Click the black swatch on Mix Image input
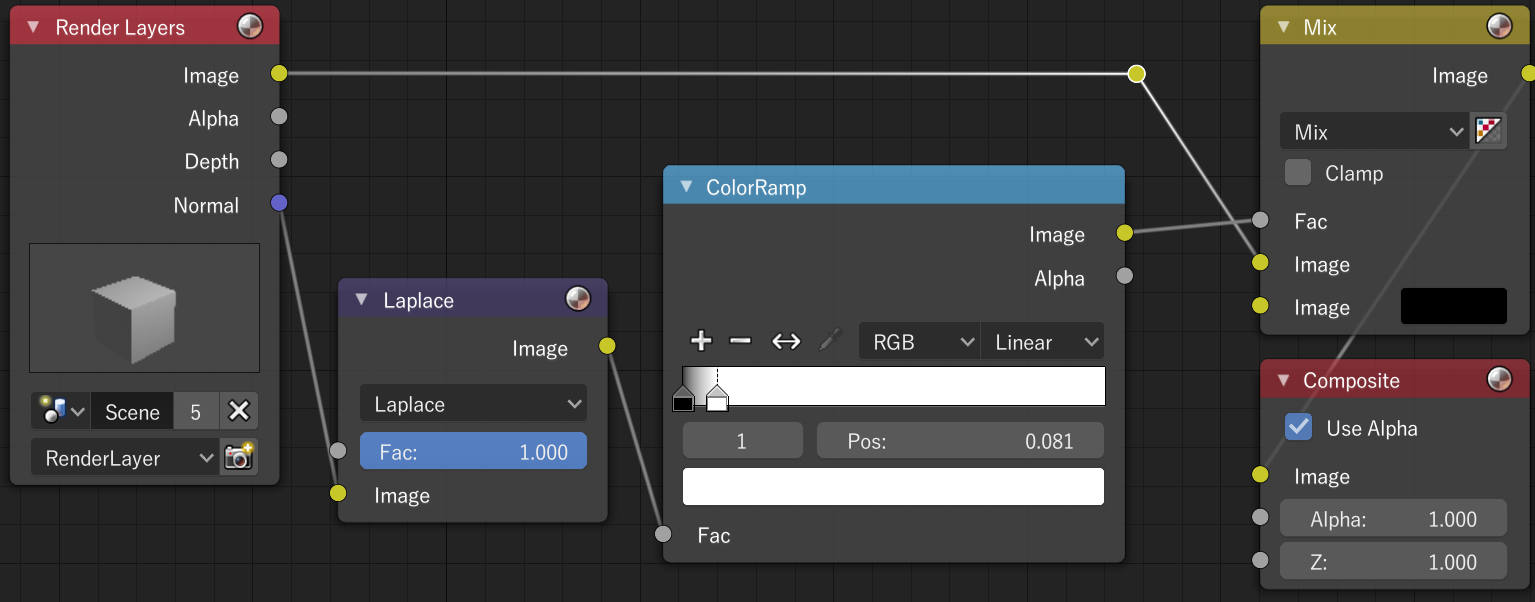This screenshot has width=1535, height=602. tap(1454, 306)
